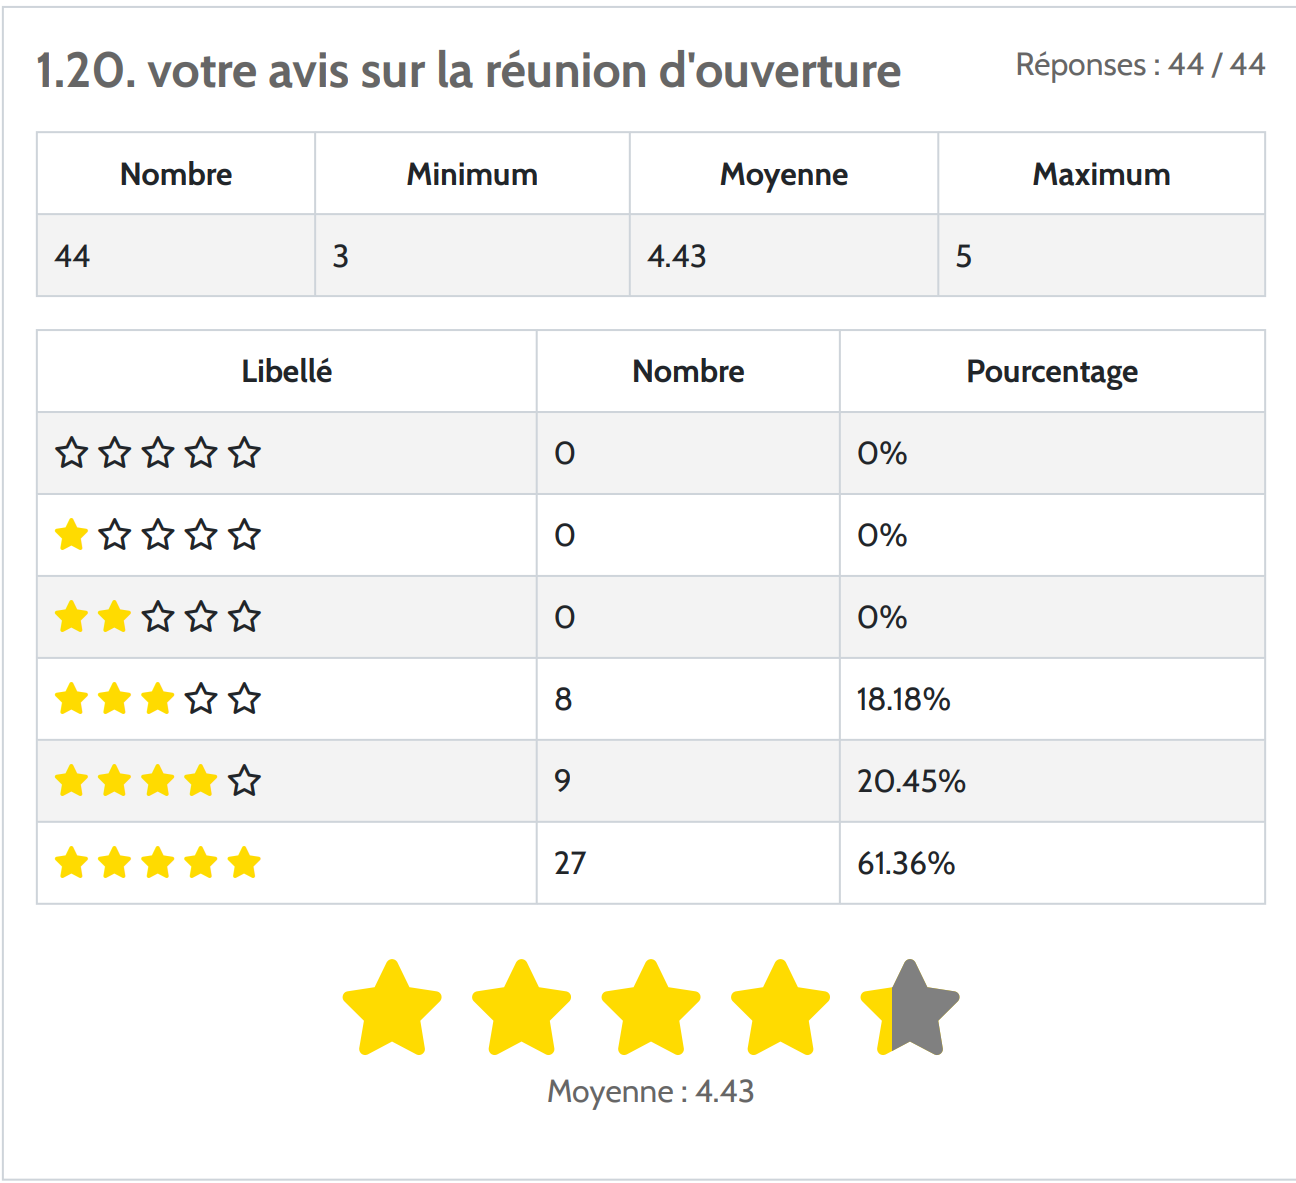Select the "61.36%" percentage cell

(906, 863)
